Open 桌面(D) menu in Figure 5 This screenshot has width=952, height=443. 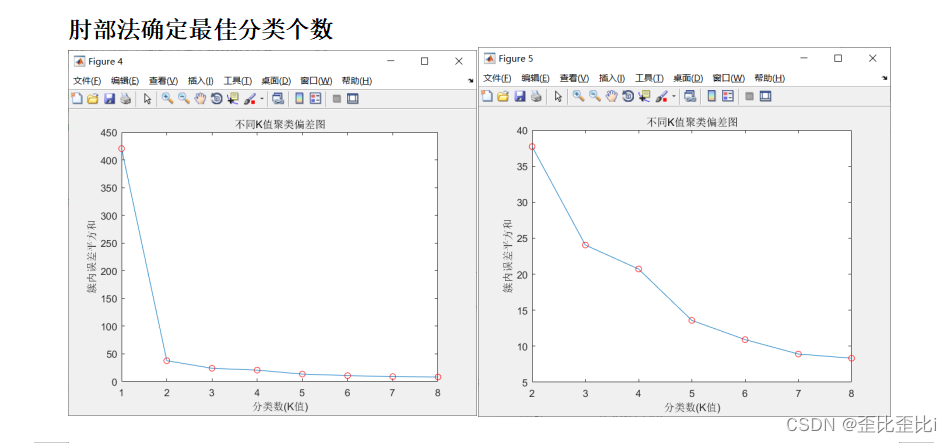click(688, 78)
